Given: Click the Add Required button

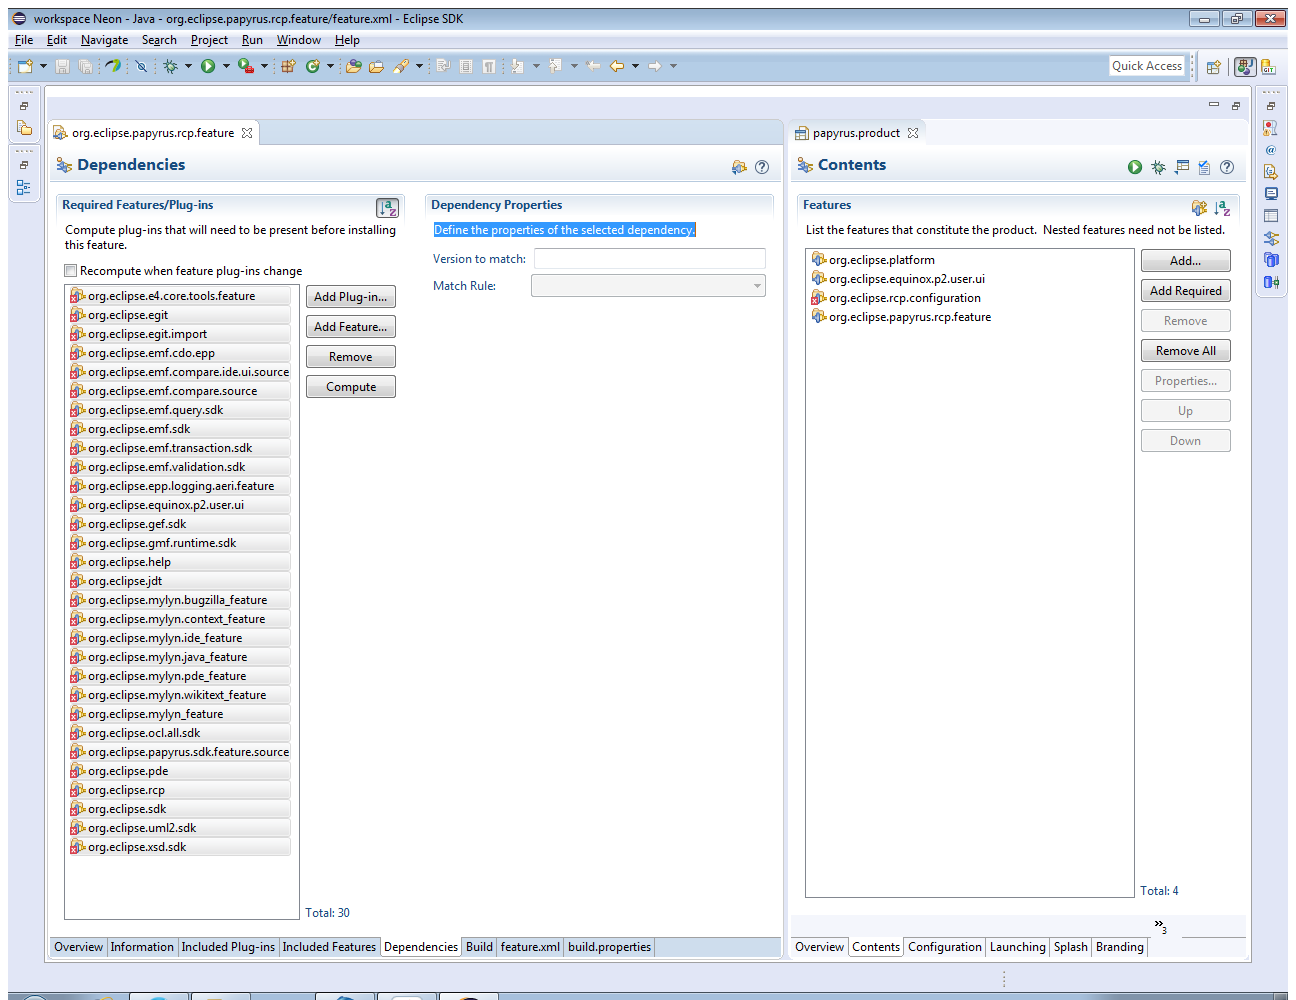Looking at the screenshot, I should click(1185, 291).
